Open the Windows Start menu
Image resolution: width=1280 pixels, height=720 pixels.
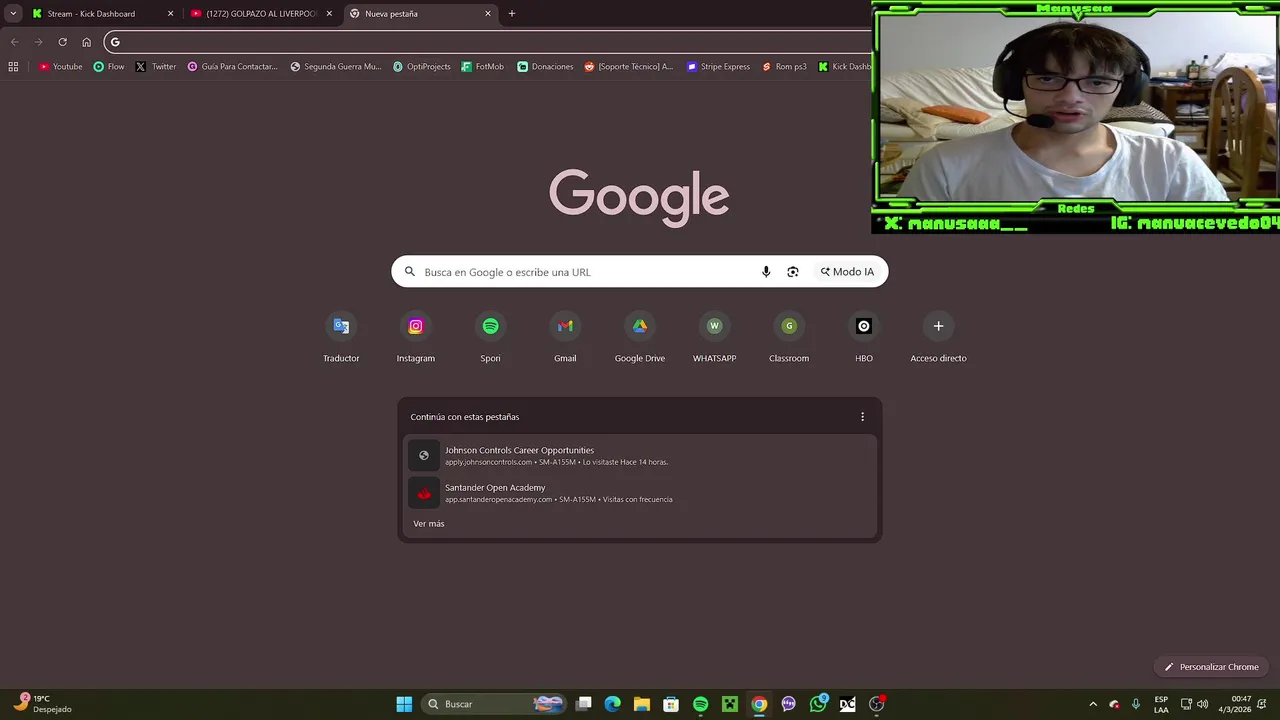point(404,704)
